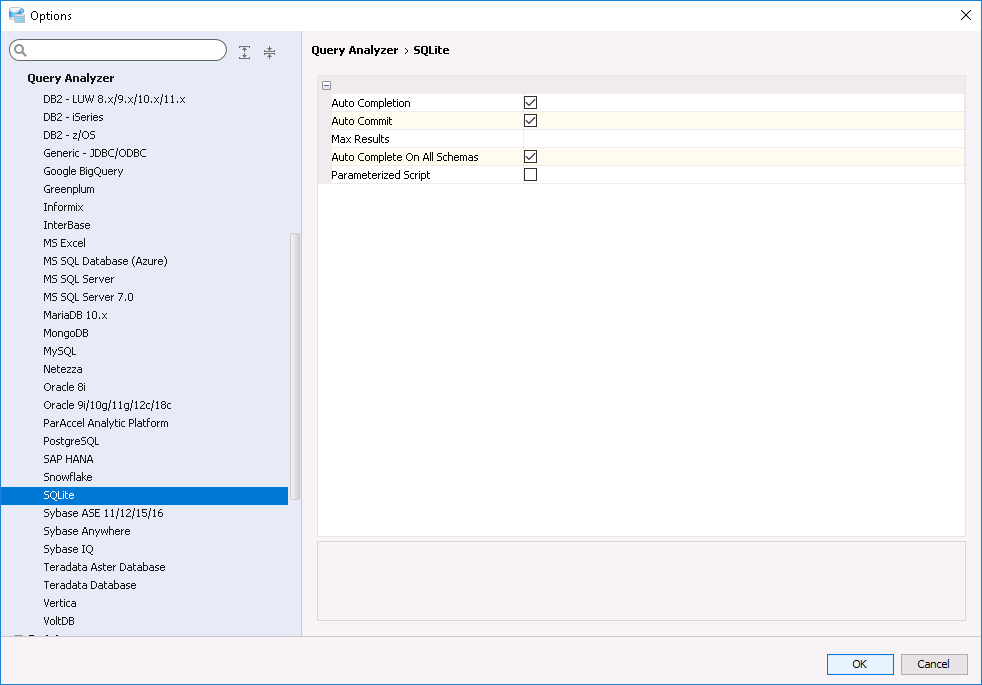The width and height of the screenshot is (982, 685).
Task: Click the expand all tree icon
Action: [245, 52]
